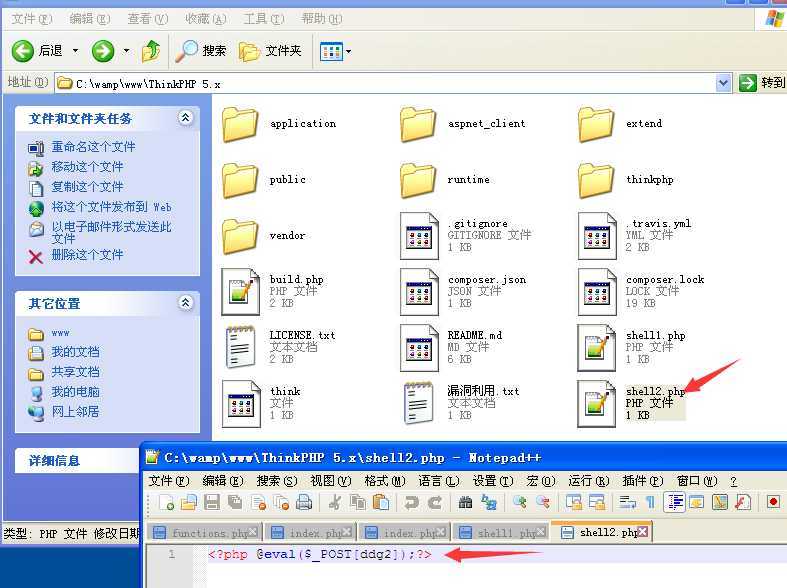
Task: Open the Function List icon in Notepad++
Action: pyautogui.click(x=743, y=502)
